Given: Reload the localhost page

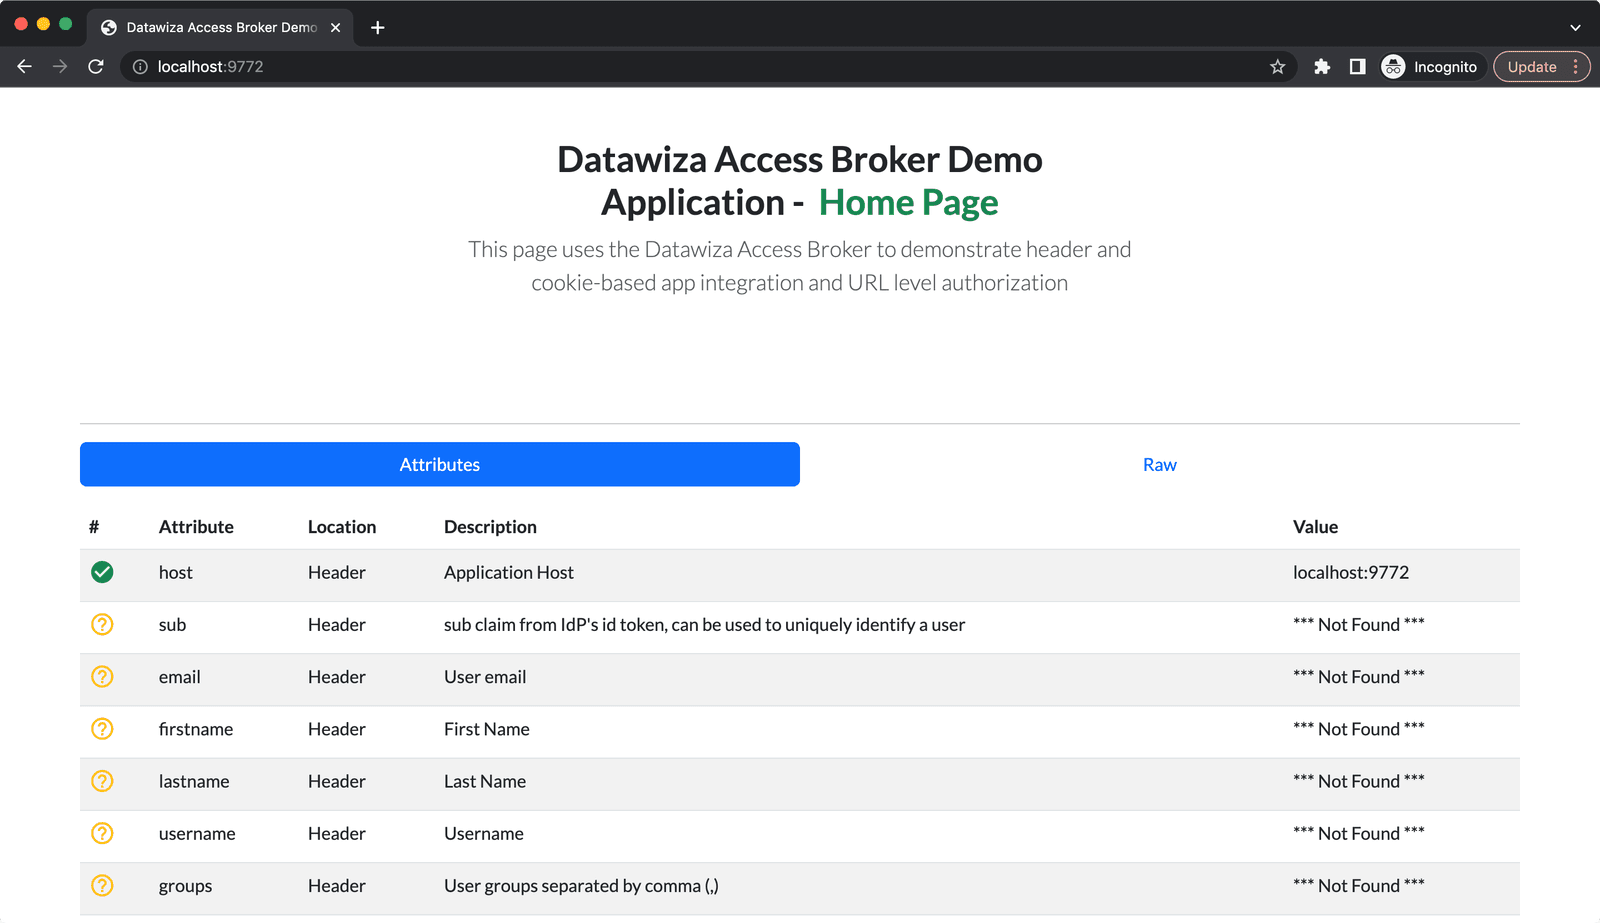Looking at the screenshot, I should pyautogui.click(x=96, y=67).
